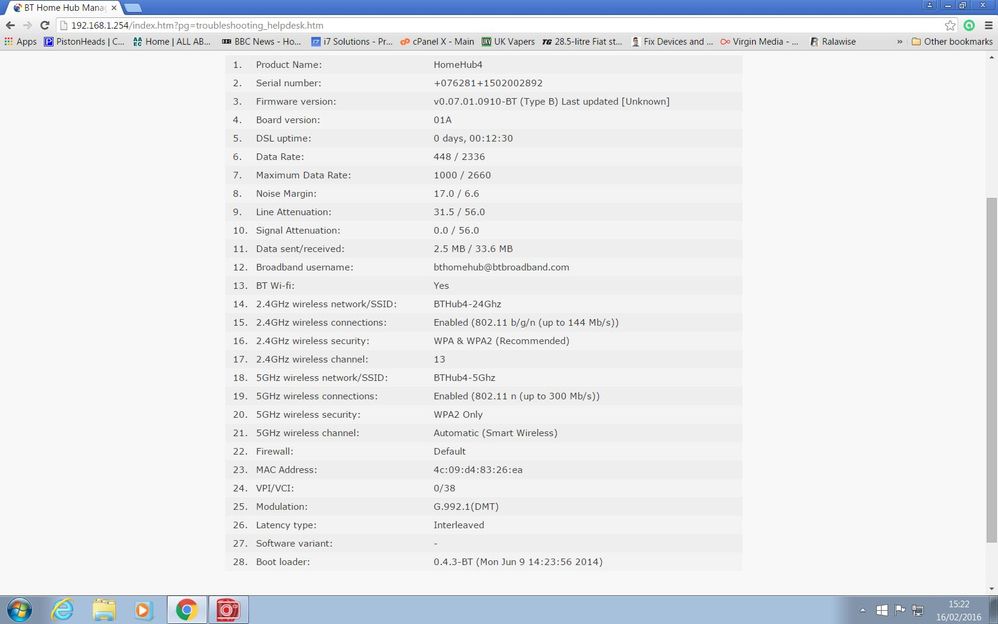This screenshot has width=998, height=624.
Task: Click the Data Rate value 448 / 2336
Action: (459, 157)
